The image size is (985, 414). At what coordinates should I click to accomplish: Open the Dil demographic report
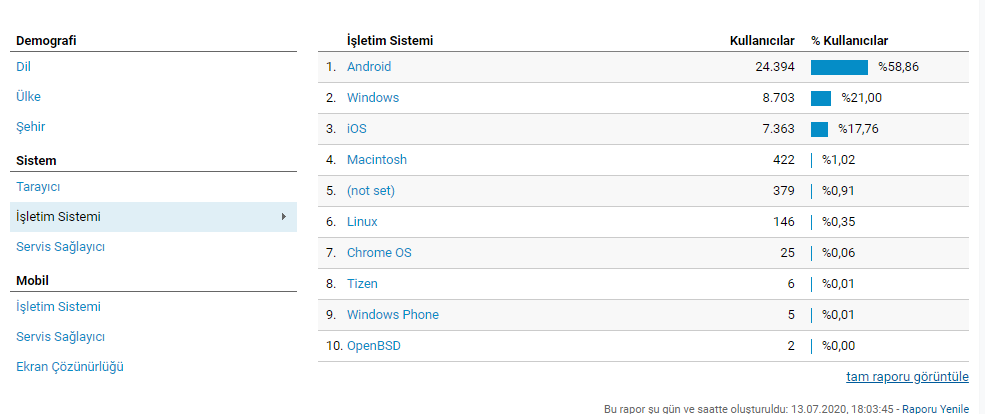[x=23, y=67]
